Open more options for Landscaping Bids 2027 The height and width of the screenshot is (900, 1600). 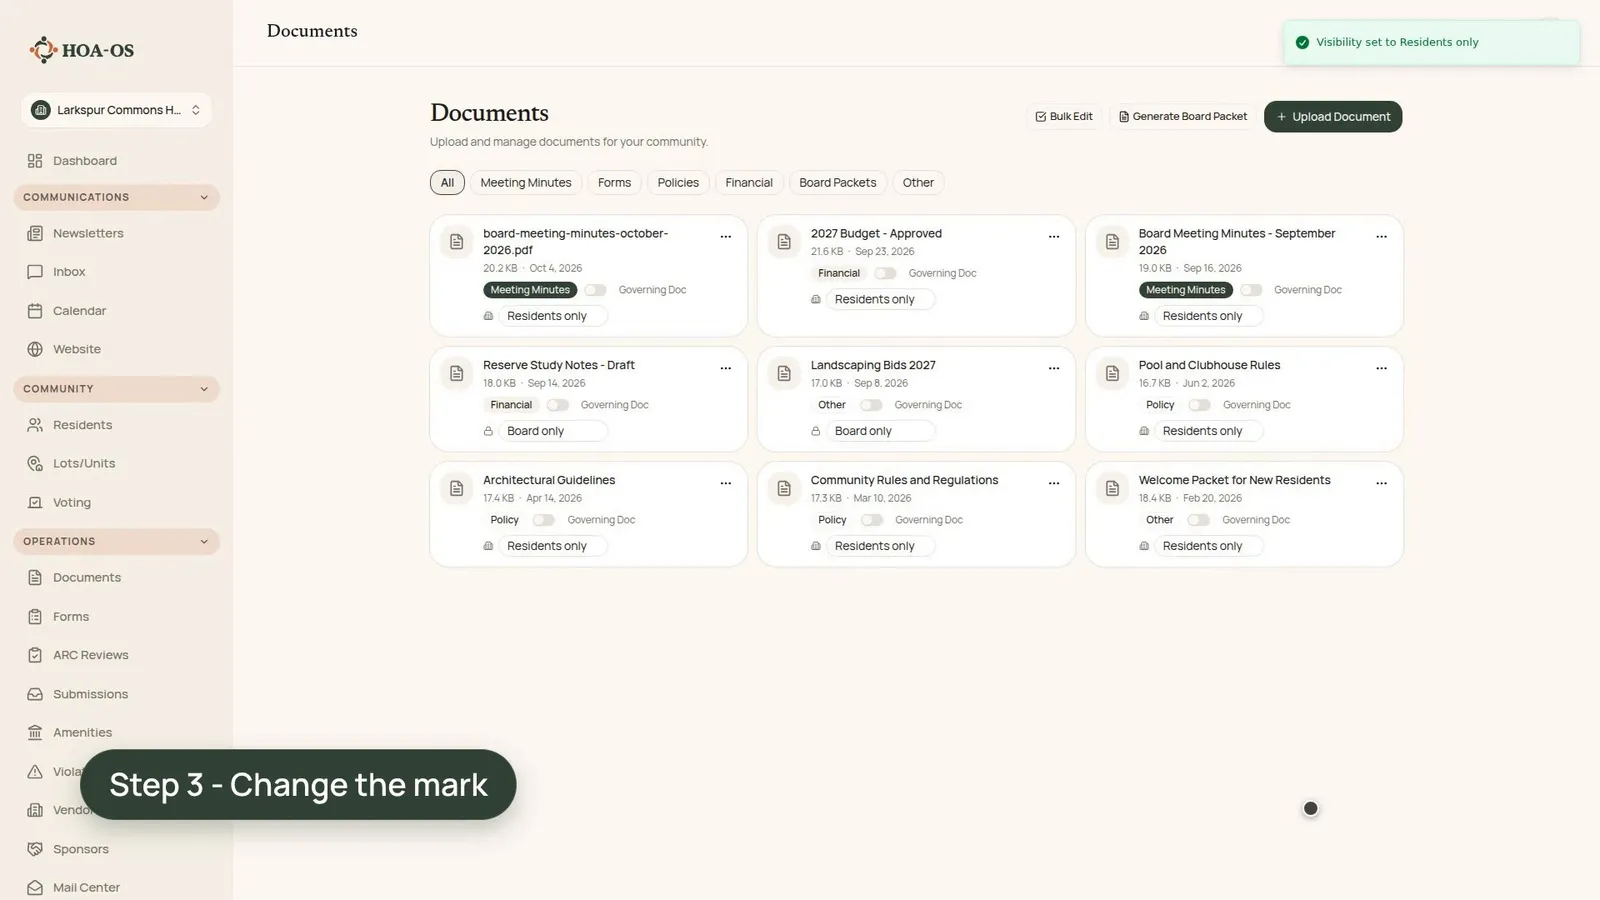tap(1054, 369)
